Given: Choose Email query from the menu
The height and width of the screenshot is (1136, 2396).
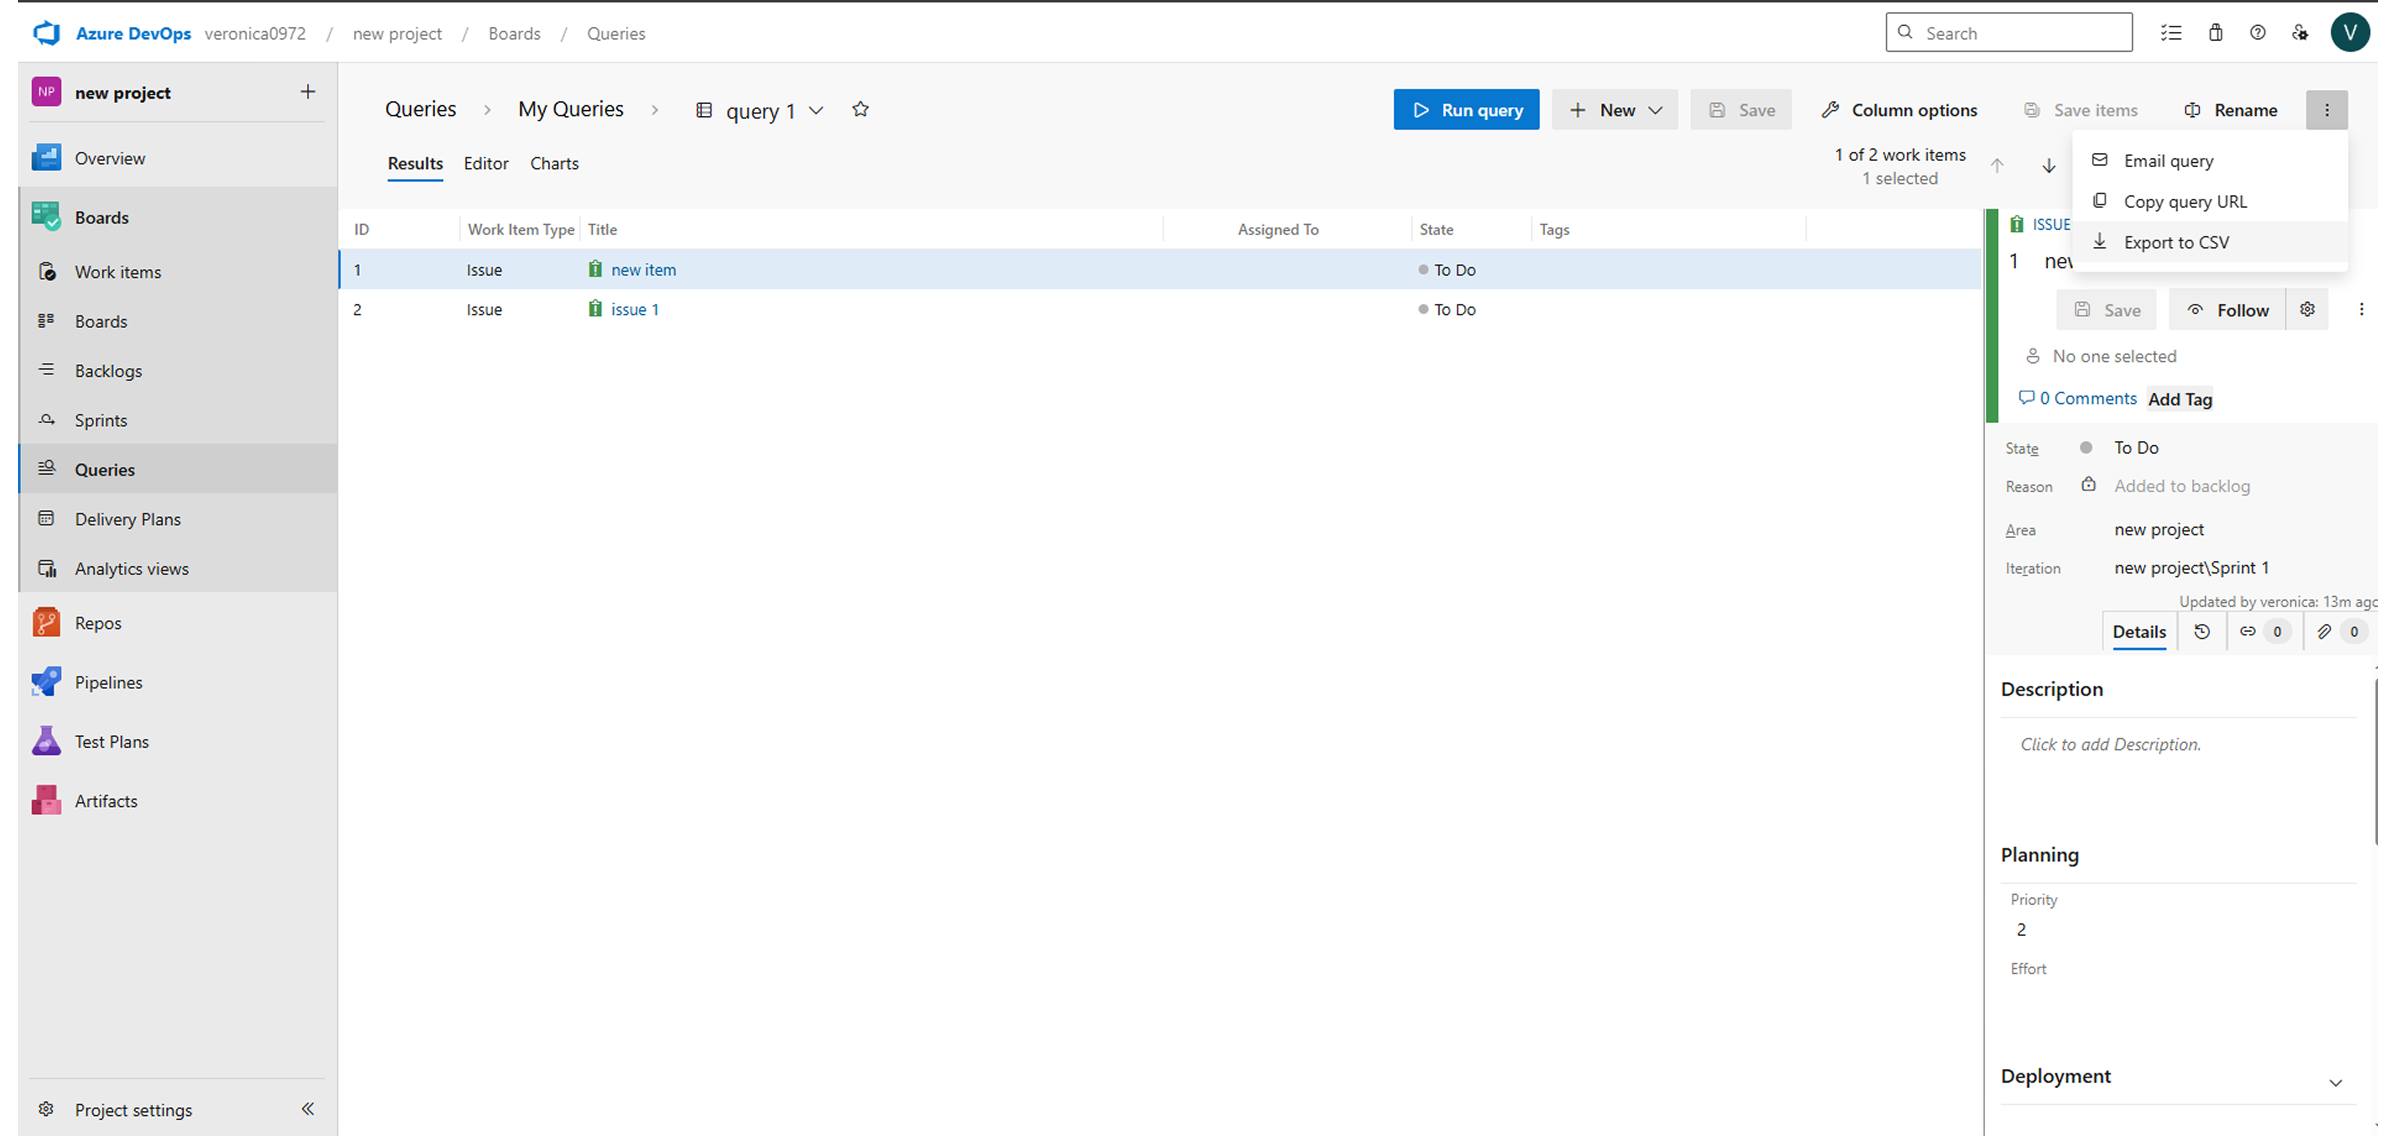Looking at the screenshot, I should [x=2209, y=160].
